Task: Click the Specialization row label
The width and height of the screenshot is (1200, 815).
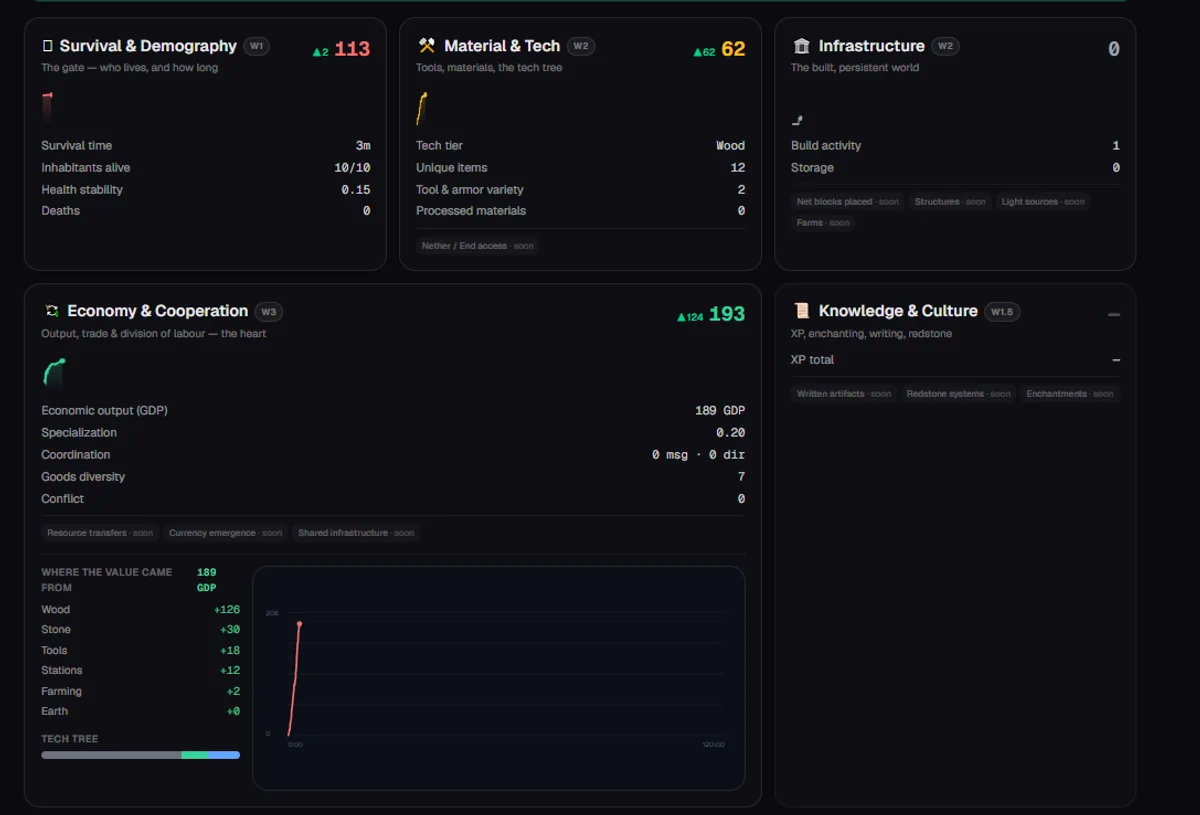Action: tap(79, 433)
